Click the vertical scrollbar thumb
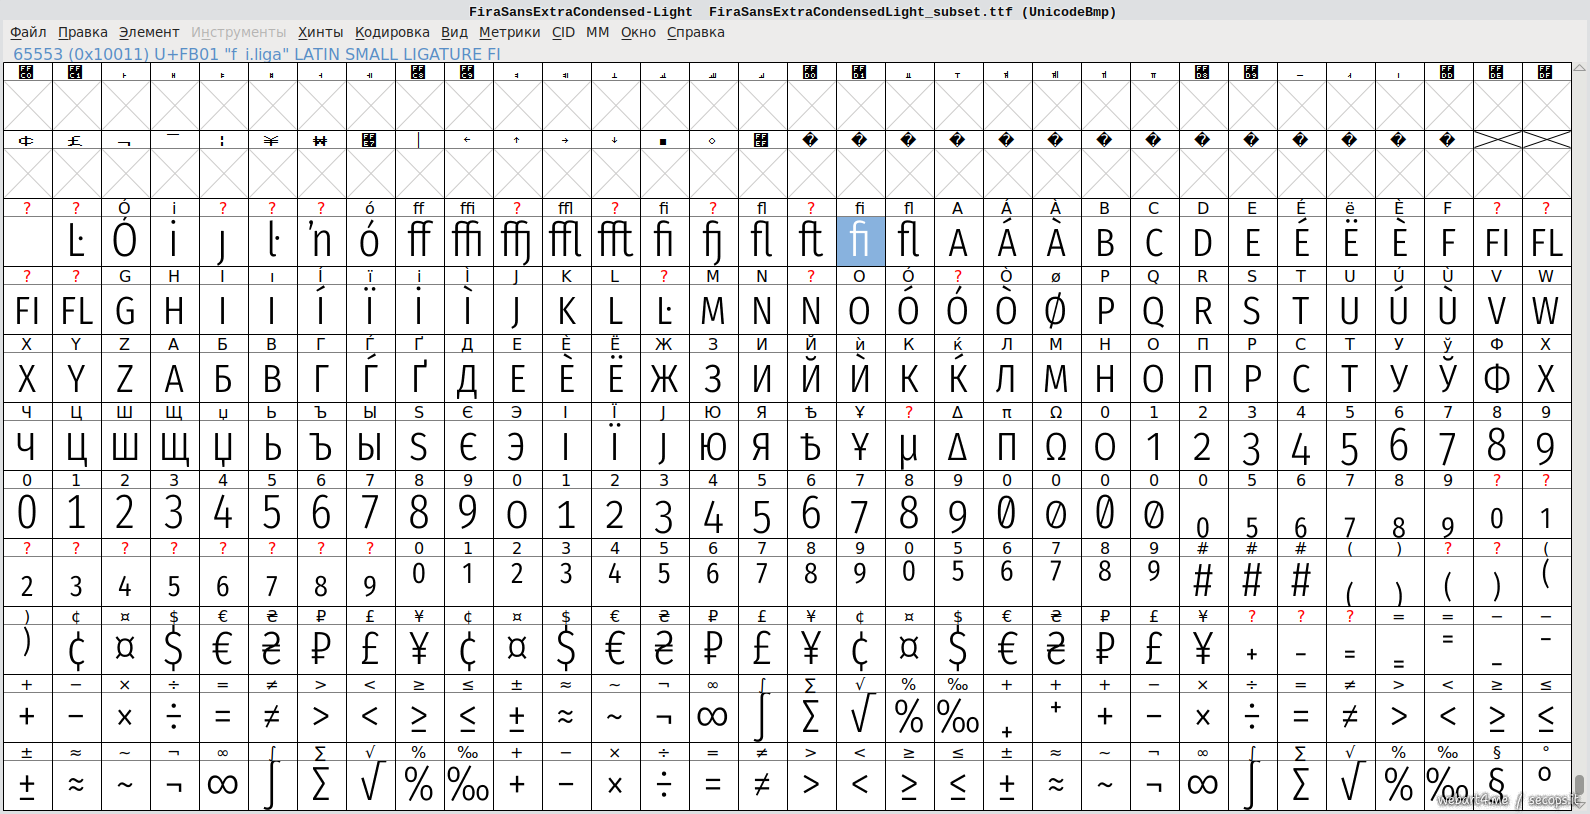This screenshot has height=814, width=1590. coord(1580,783)
